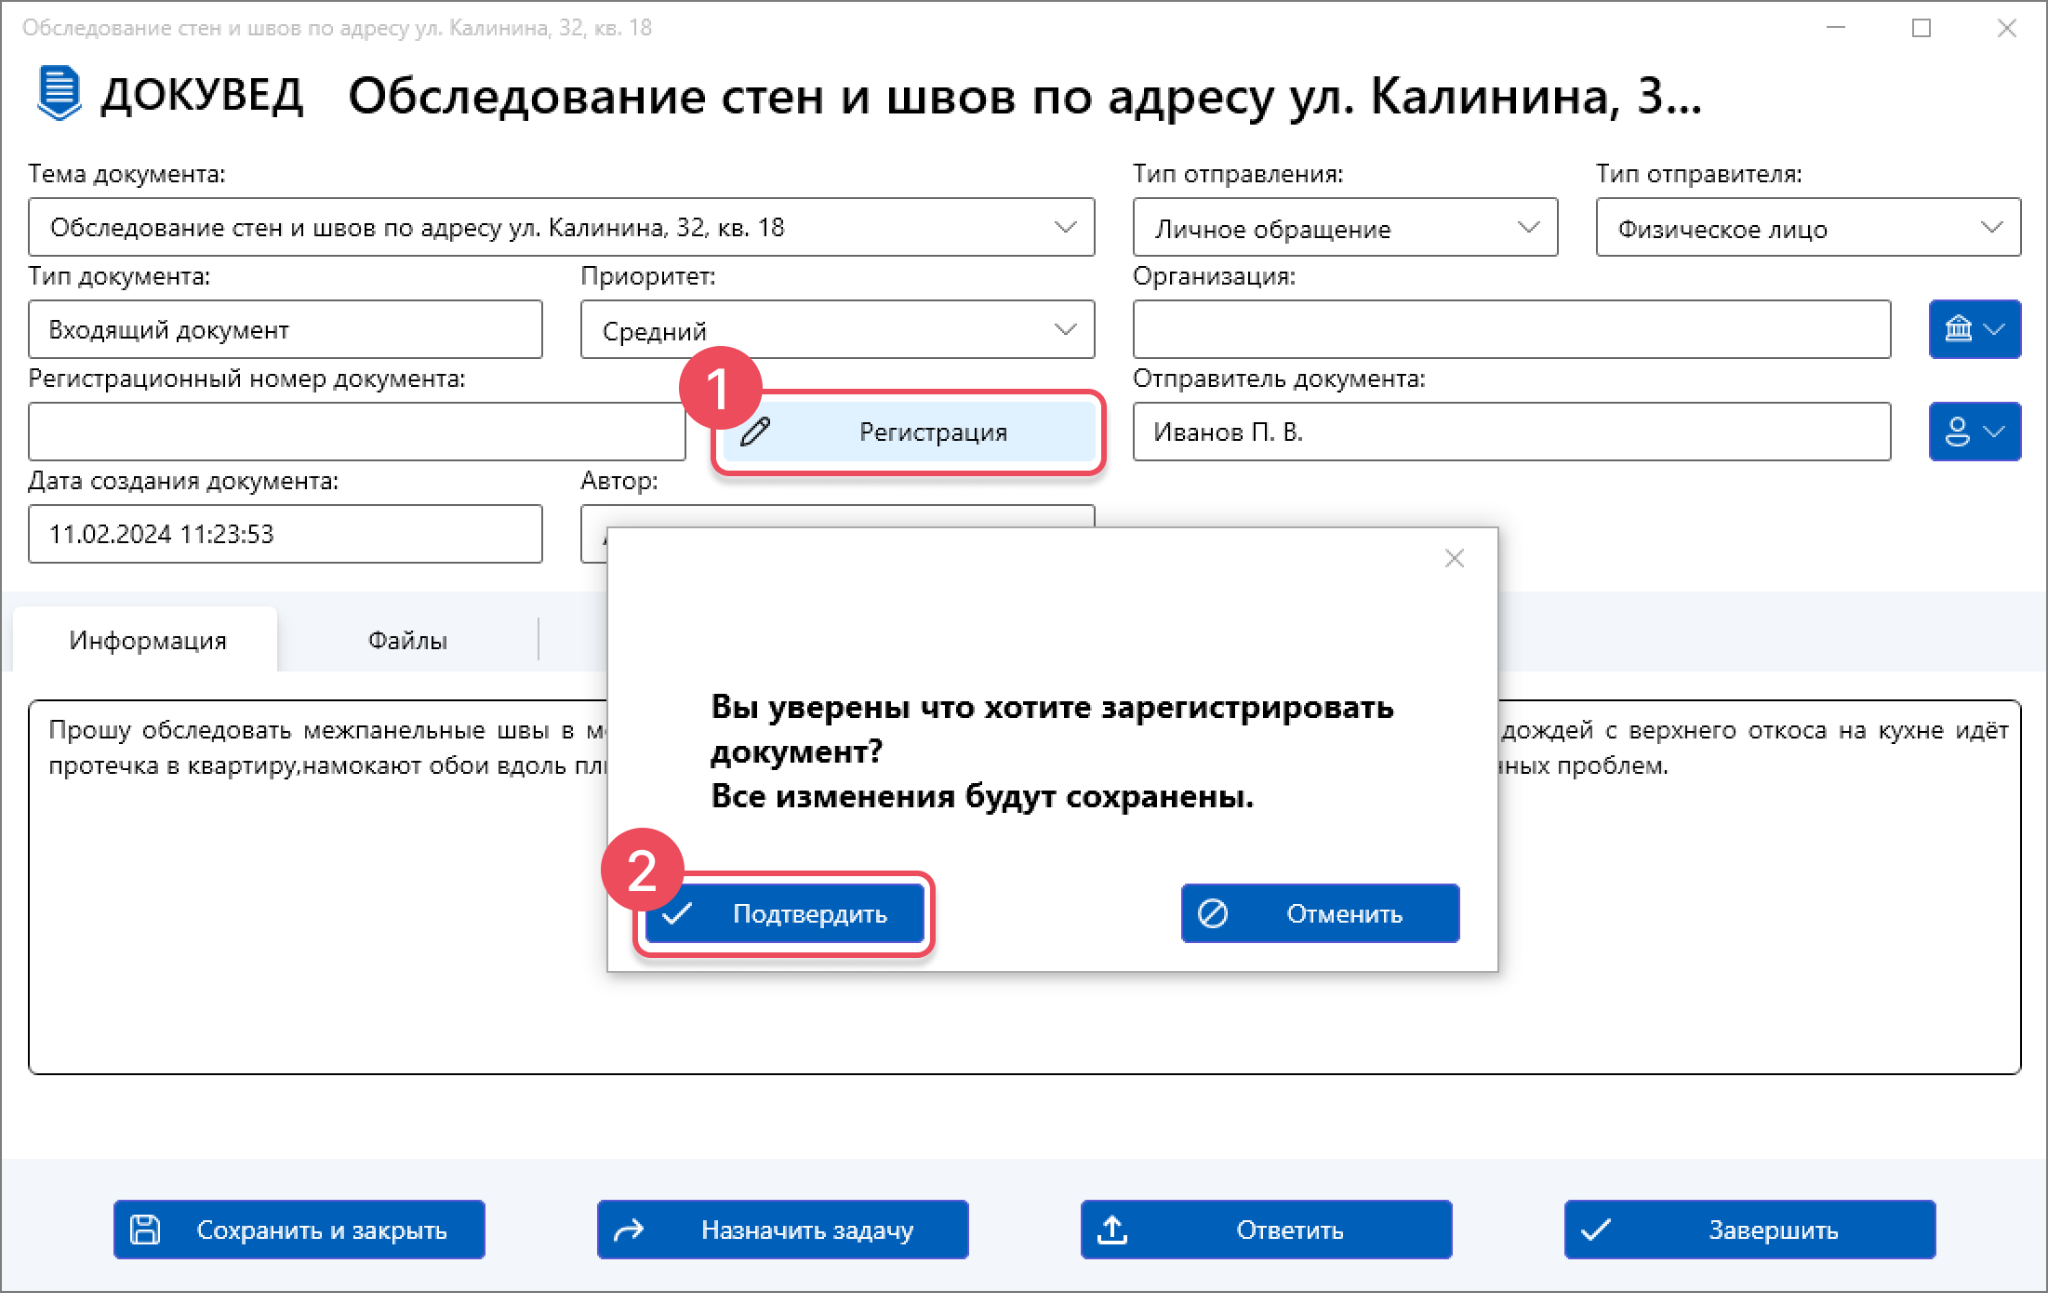Click the Завершить button

pos(1750,1229)
